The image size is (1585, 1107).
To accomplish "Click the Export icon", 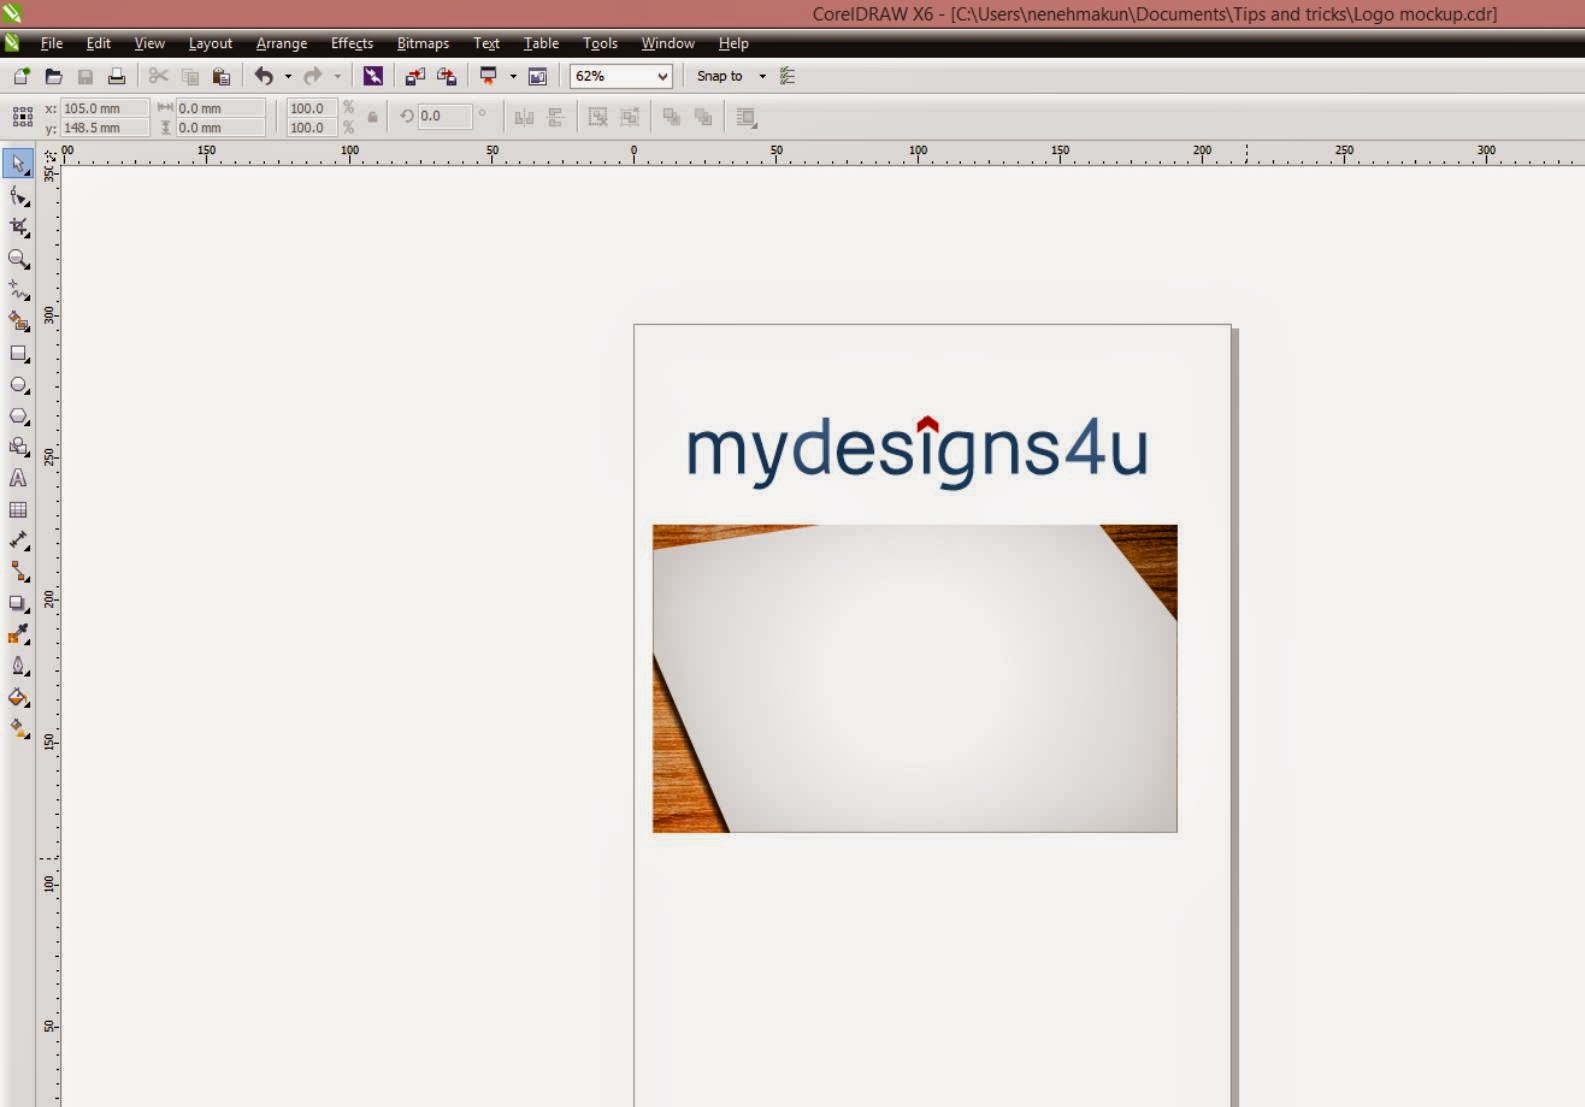I will [447, 76].
